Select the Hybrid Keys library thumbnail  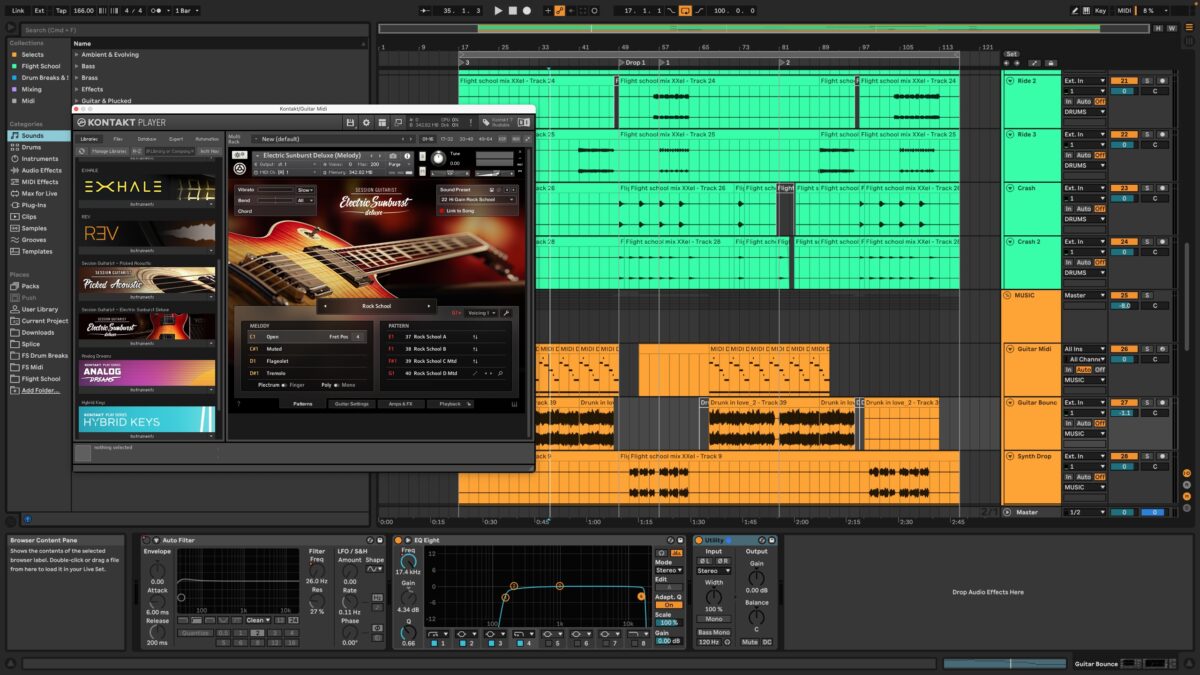(148, 419)
